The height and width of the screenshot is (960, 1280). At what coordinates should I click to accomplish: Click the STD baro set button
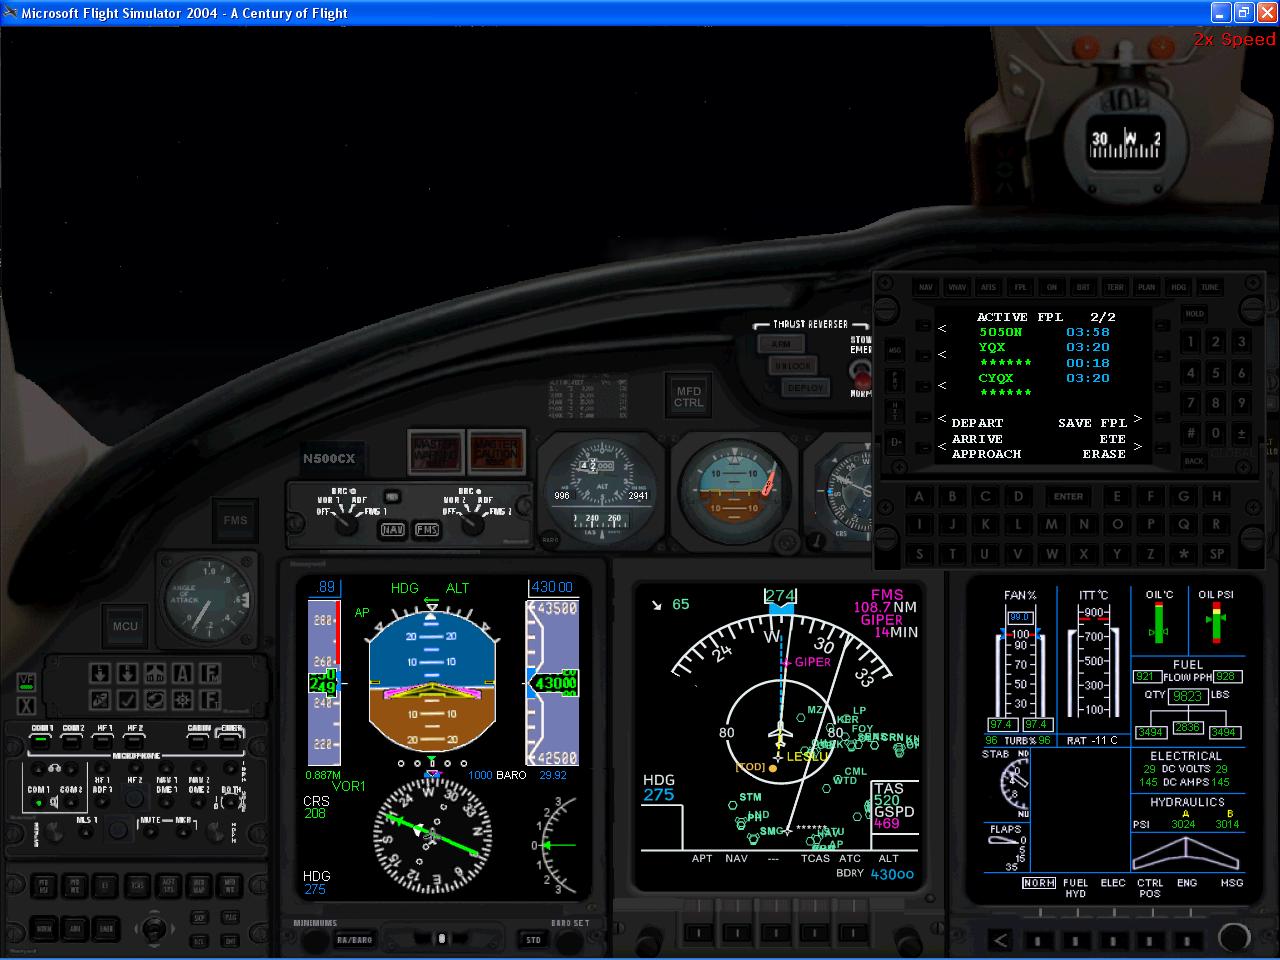point(533,940)
